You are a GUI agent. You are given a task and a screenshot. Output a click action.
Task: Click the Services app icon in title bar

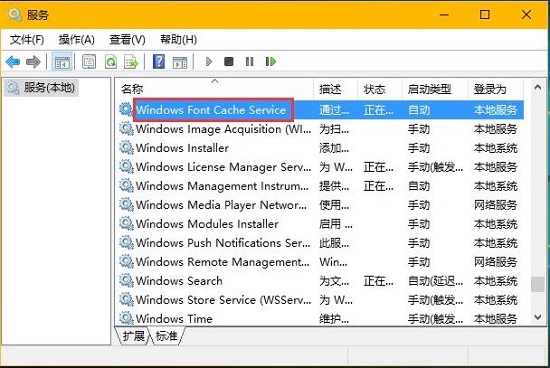pyautogui.click(x=15, y=14)
